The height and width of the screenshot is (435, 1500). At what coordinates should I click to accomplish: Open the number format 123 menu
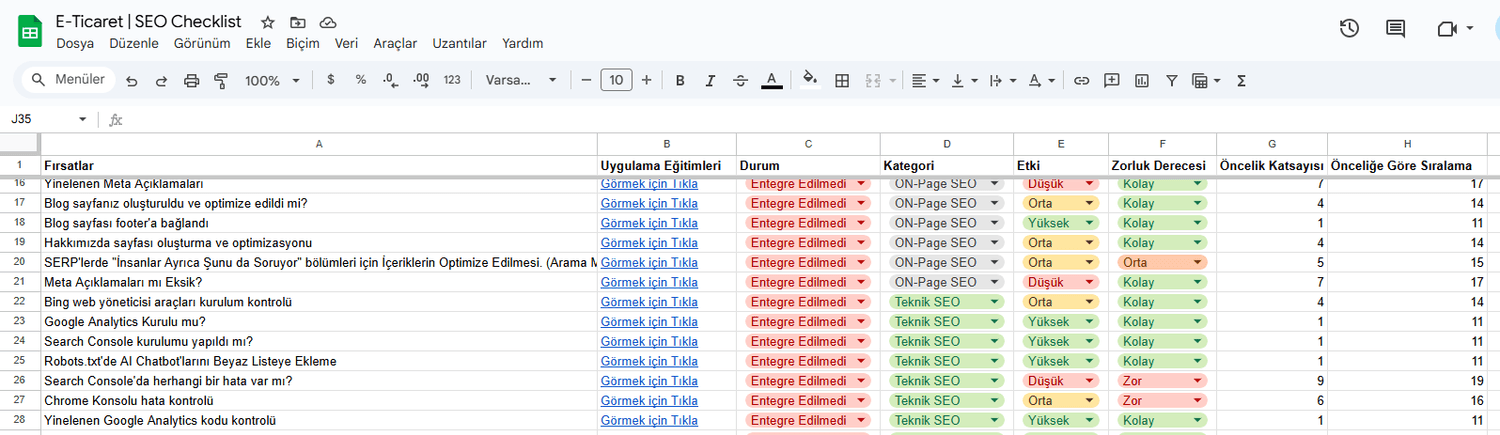[452, 80]
